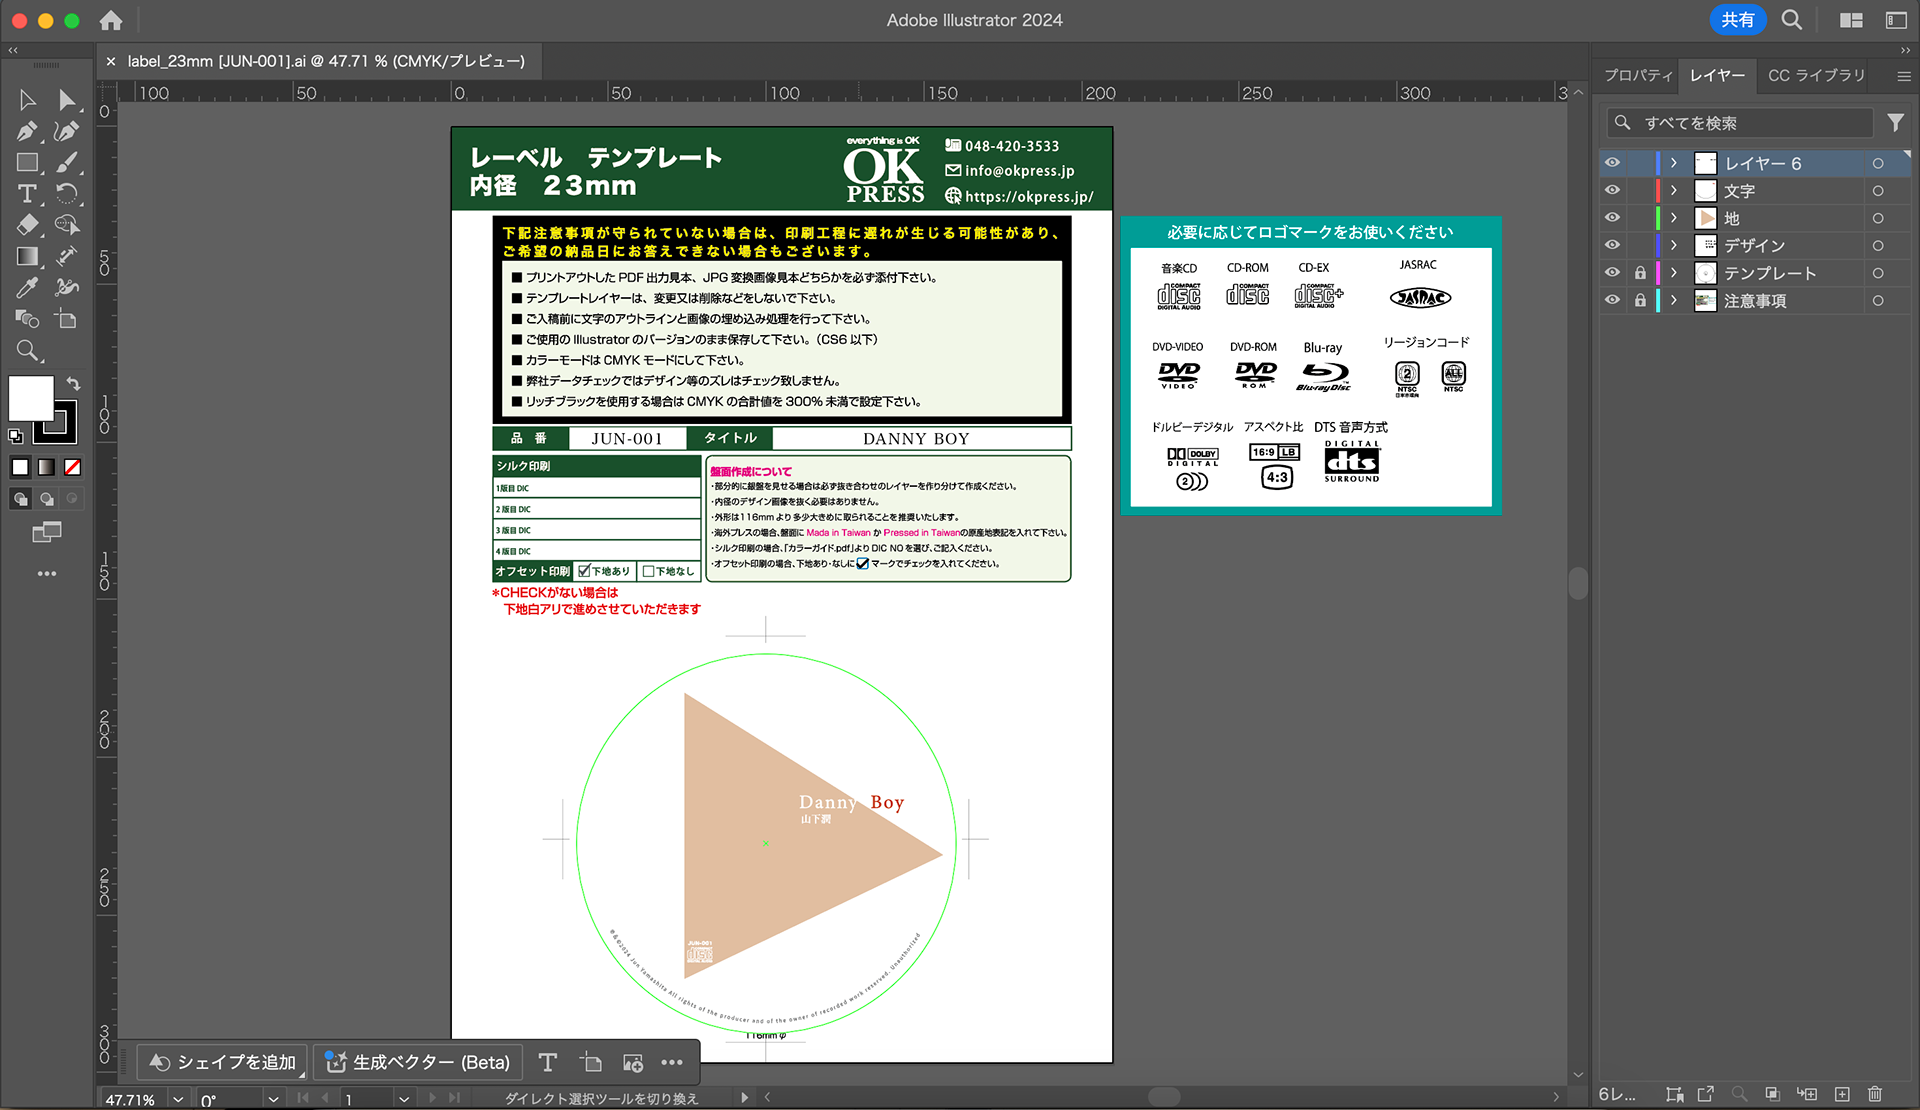Select the Paintbrush tool

coord(66,162)
